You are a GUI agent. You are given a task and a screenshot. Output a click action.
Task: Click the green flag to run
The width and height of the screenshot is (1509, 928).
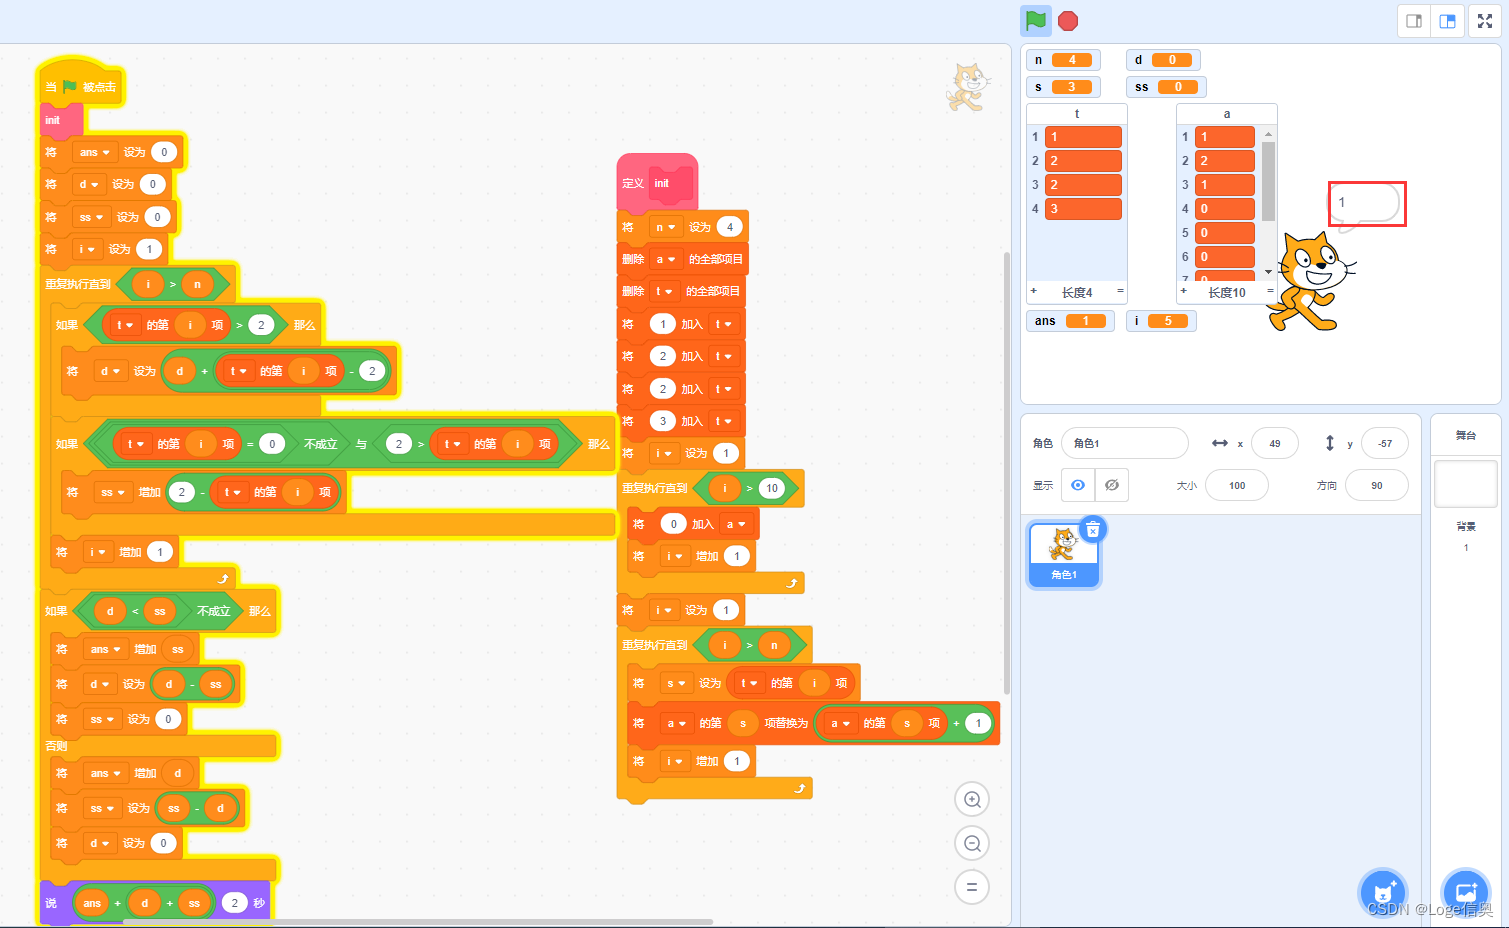pos(1036,20)
